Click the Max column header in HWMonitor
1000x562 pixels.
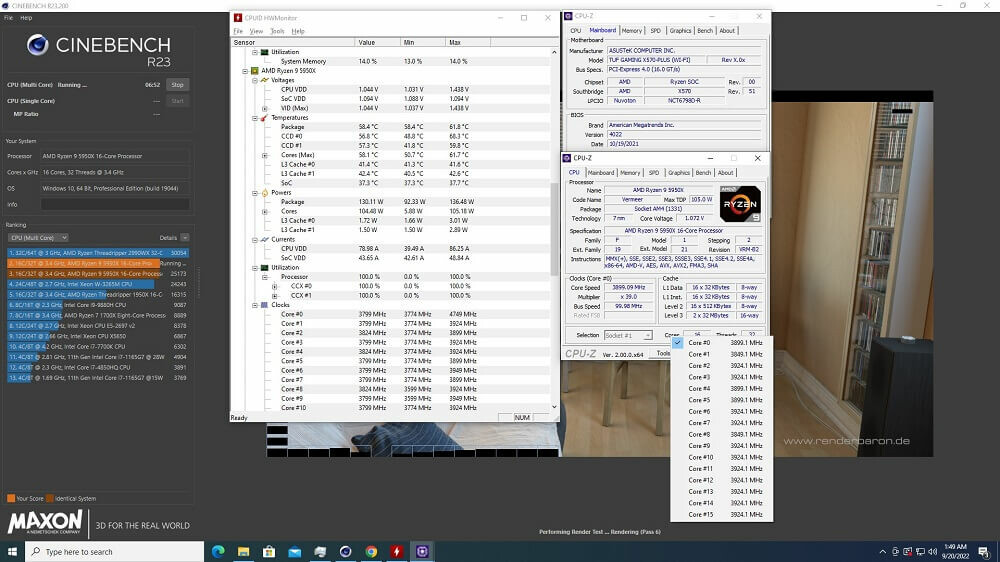tap(467, 42)
